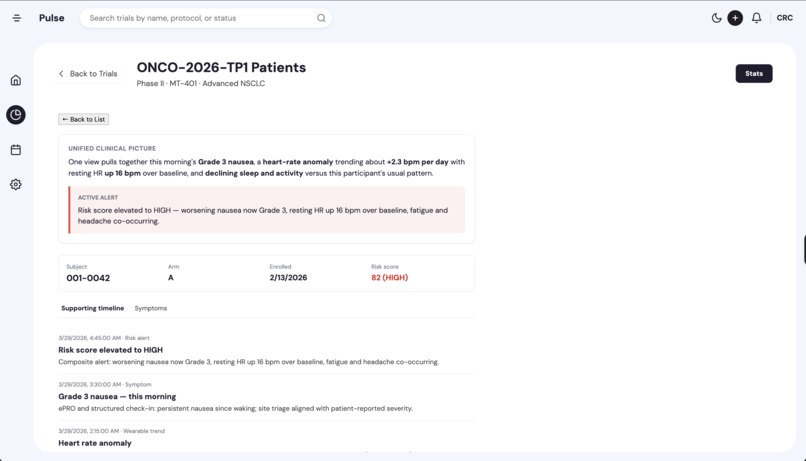Click the Pulse logo
This screenshot has width=806, height=461.
click(x=51, y=18)
